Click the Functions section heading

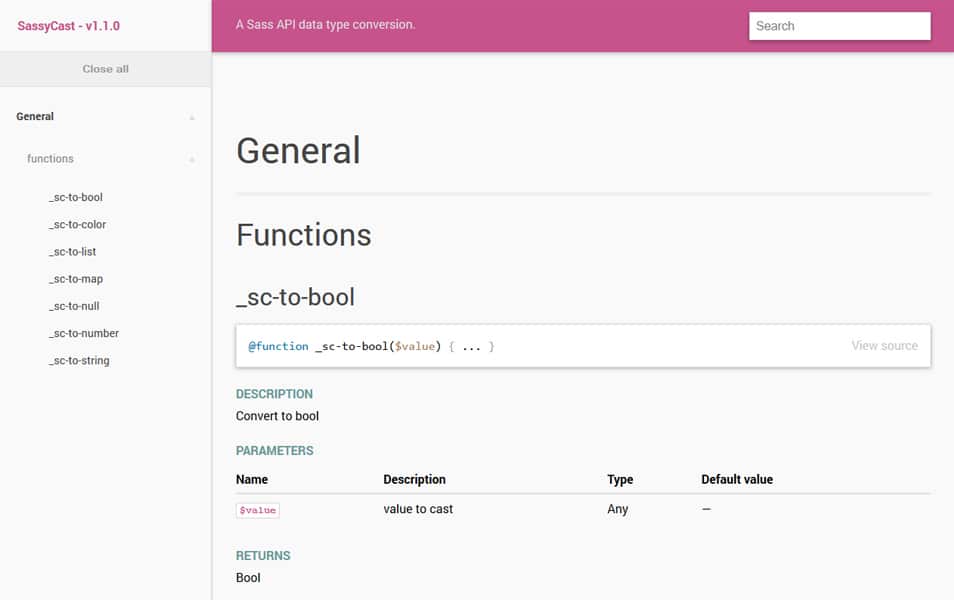(303, 235)
